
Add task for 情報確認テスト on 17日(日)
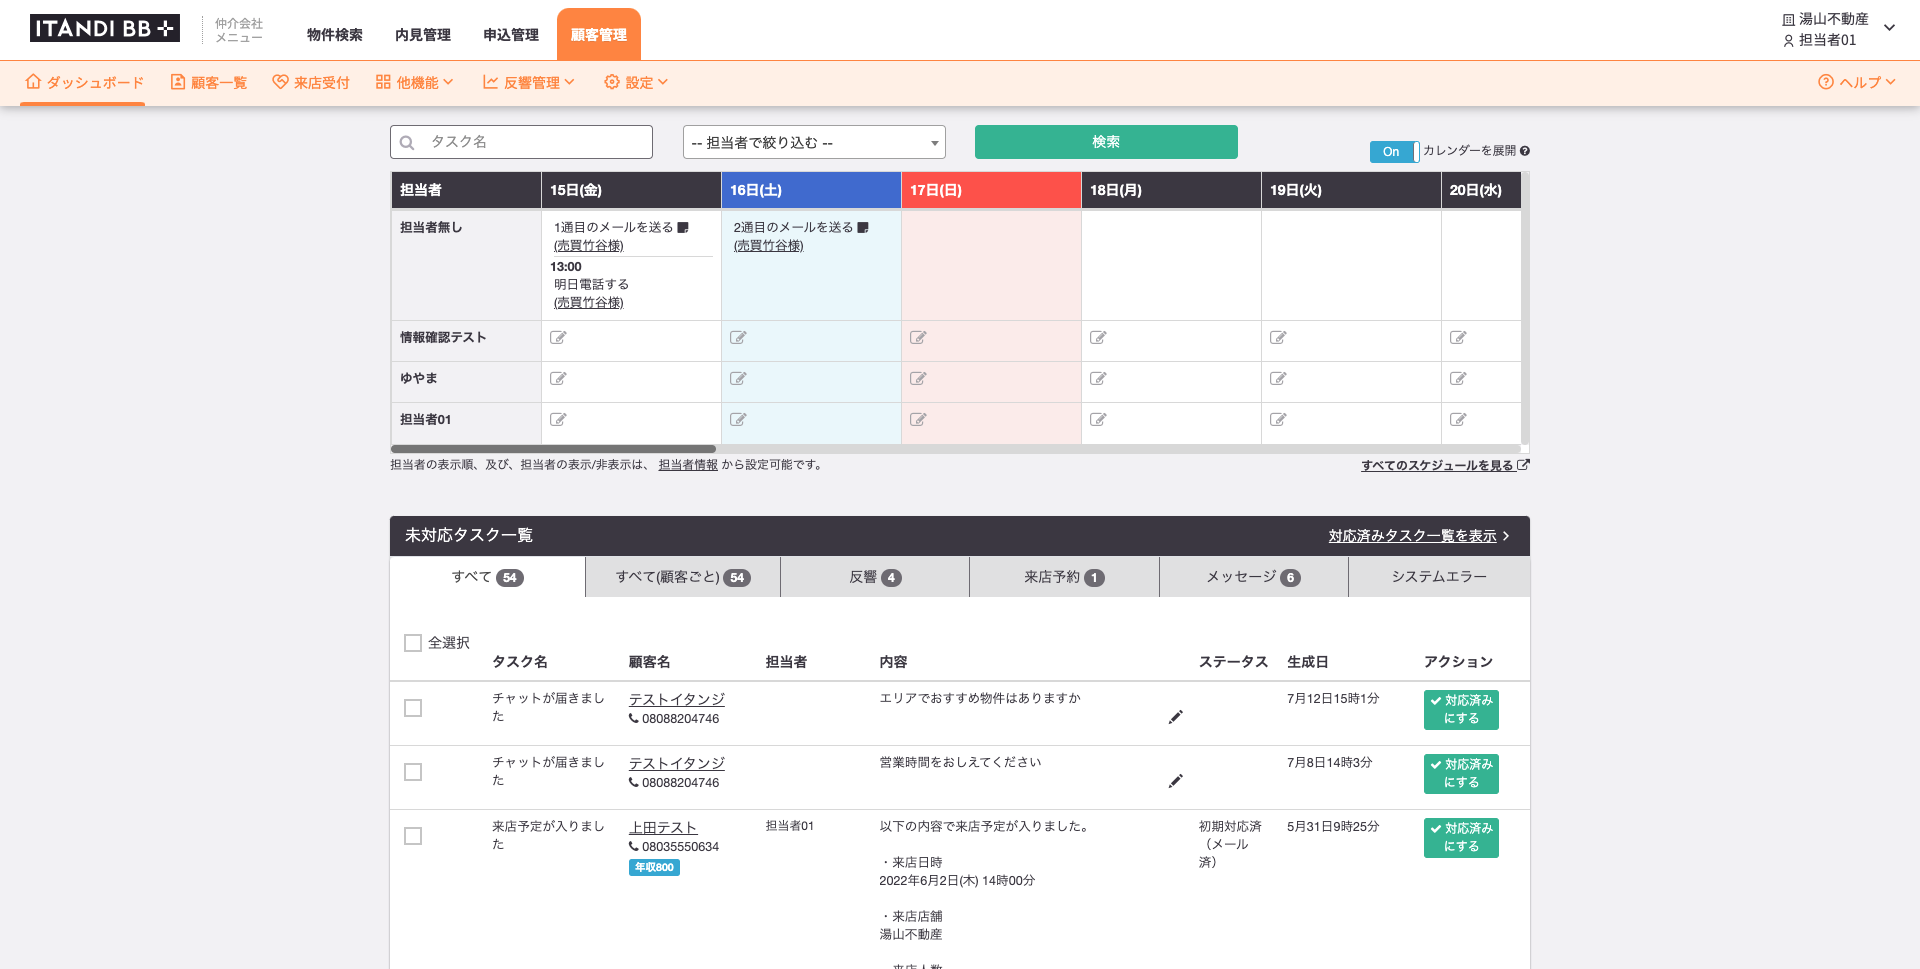[918, 338]
